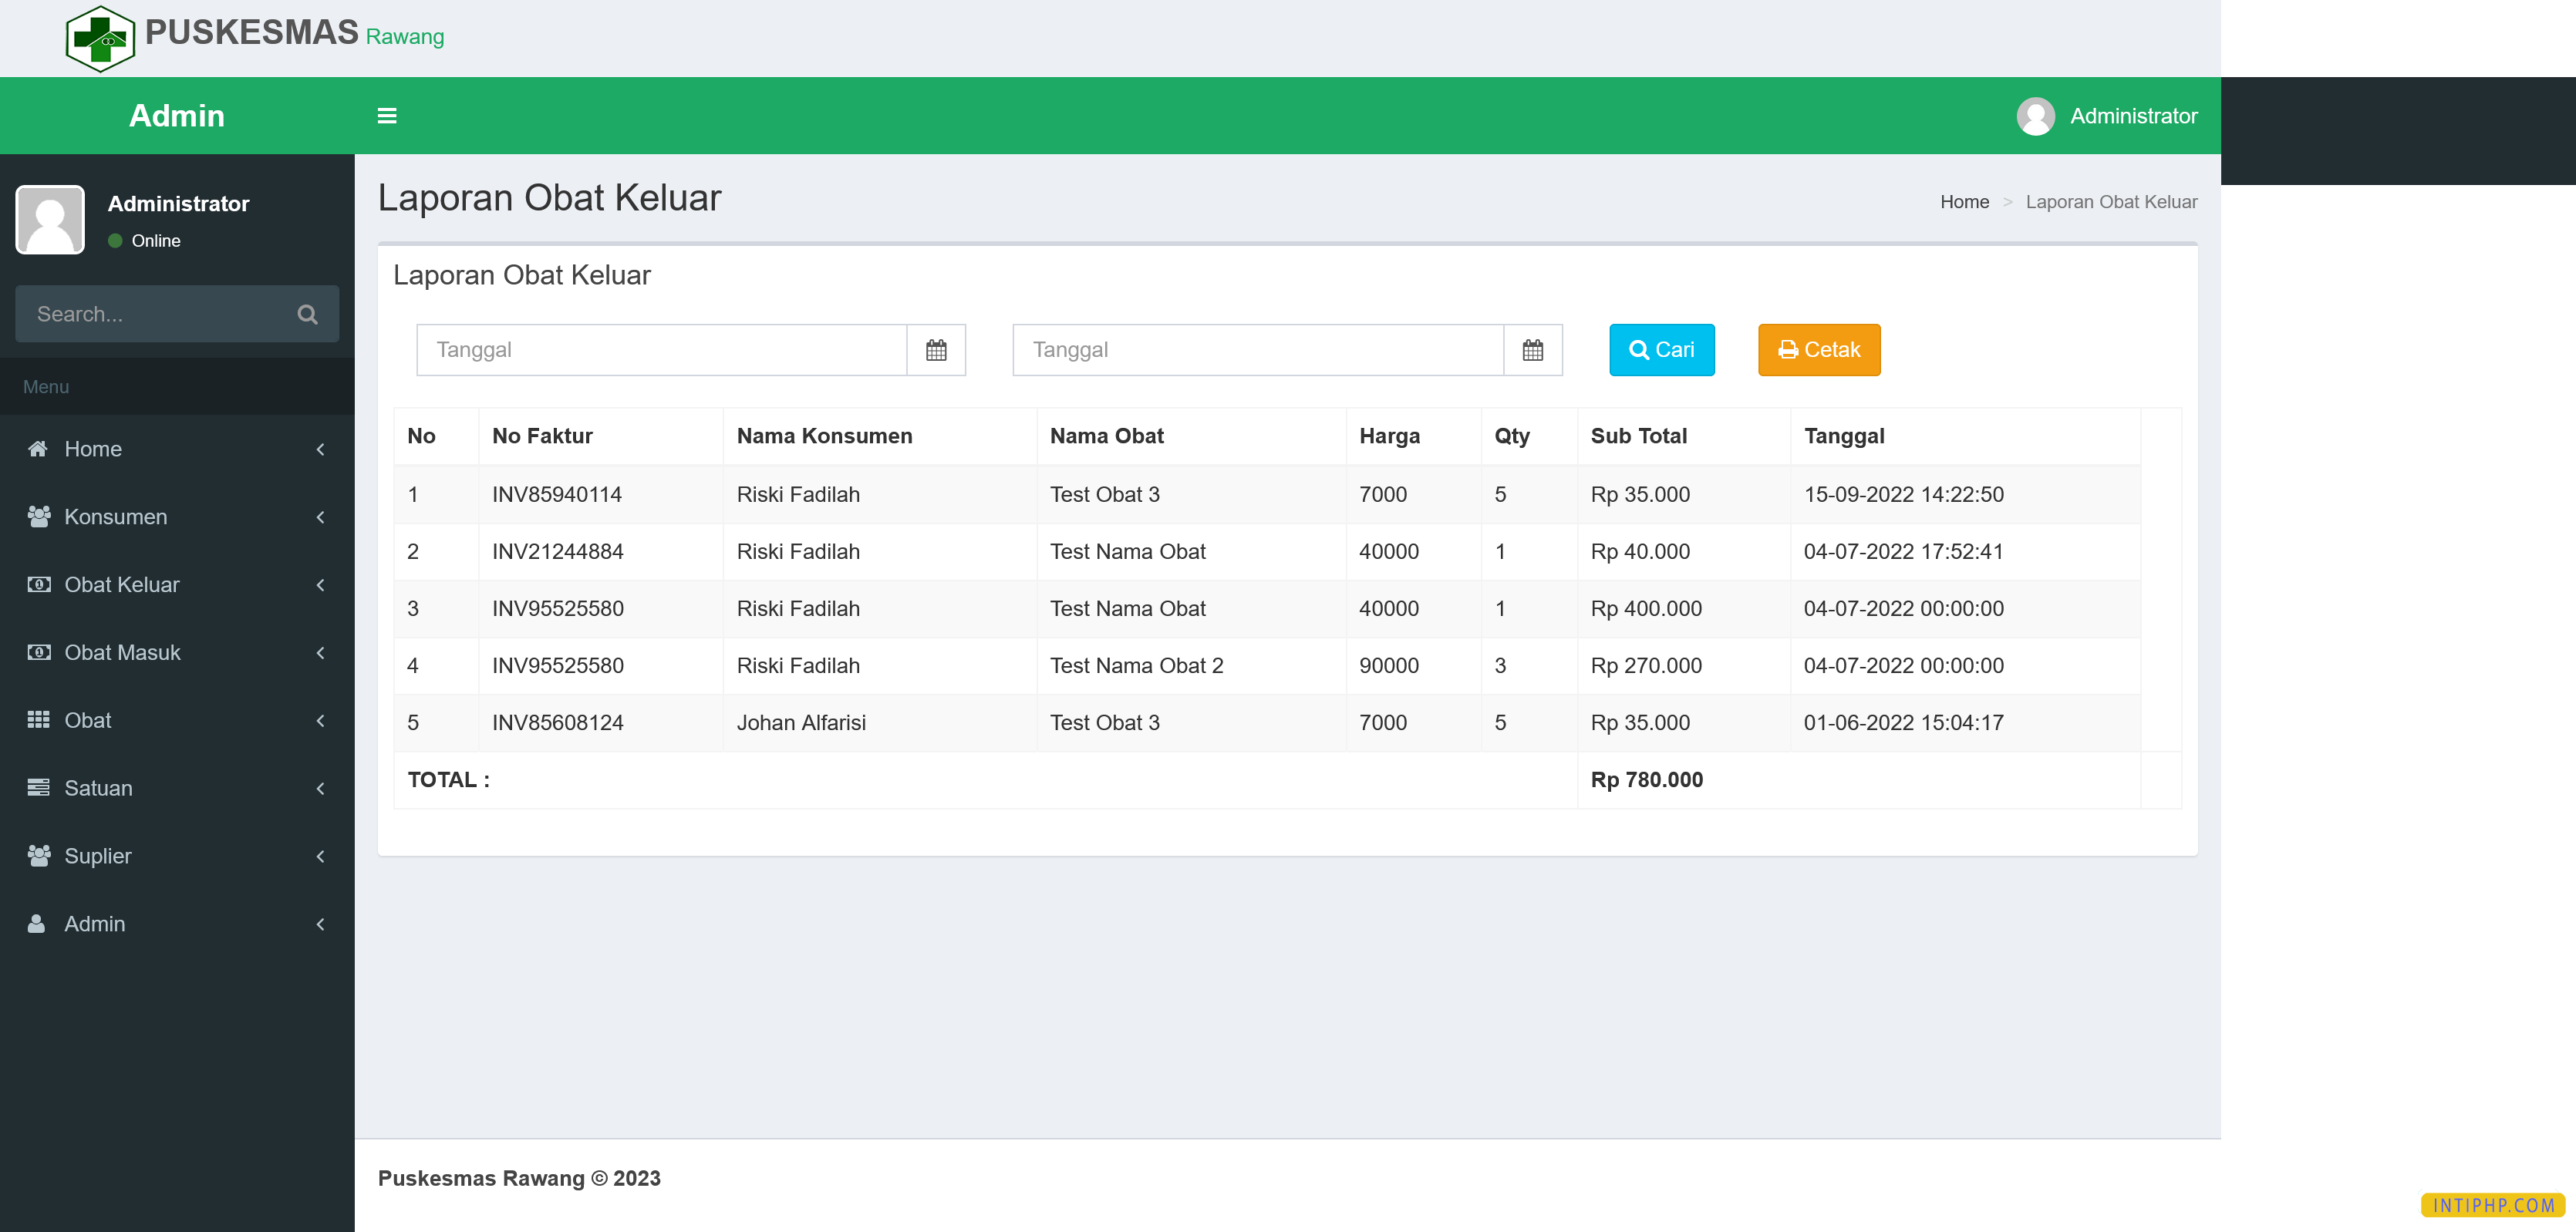Viewport: 2576px width, 1232px height.
Task: Focus the first Tanggal date field
Action: tap(661, 350)
